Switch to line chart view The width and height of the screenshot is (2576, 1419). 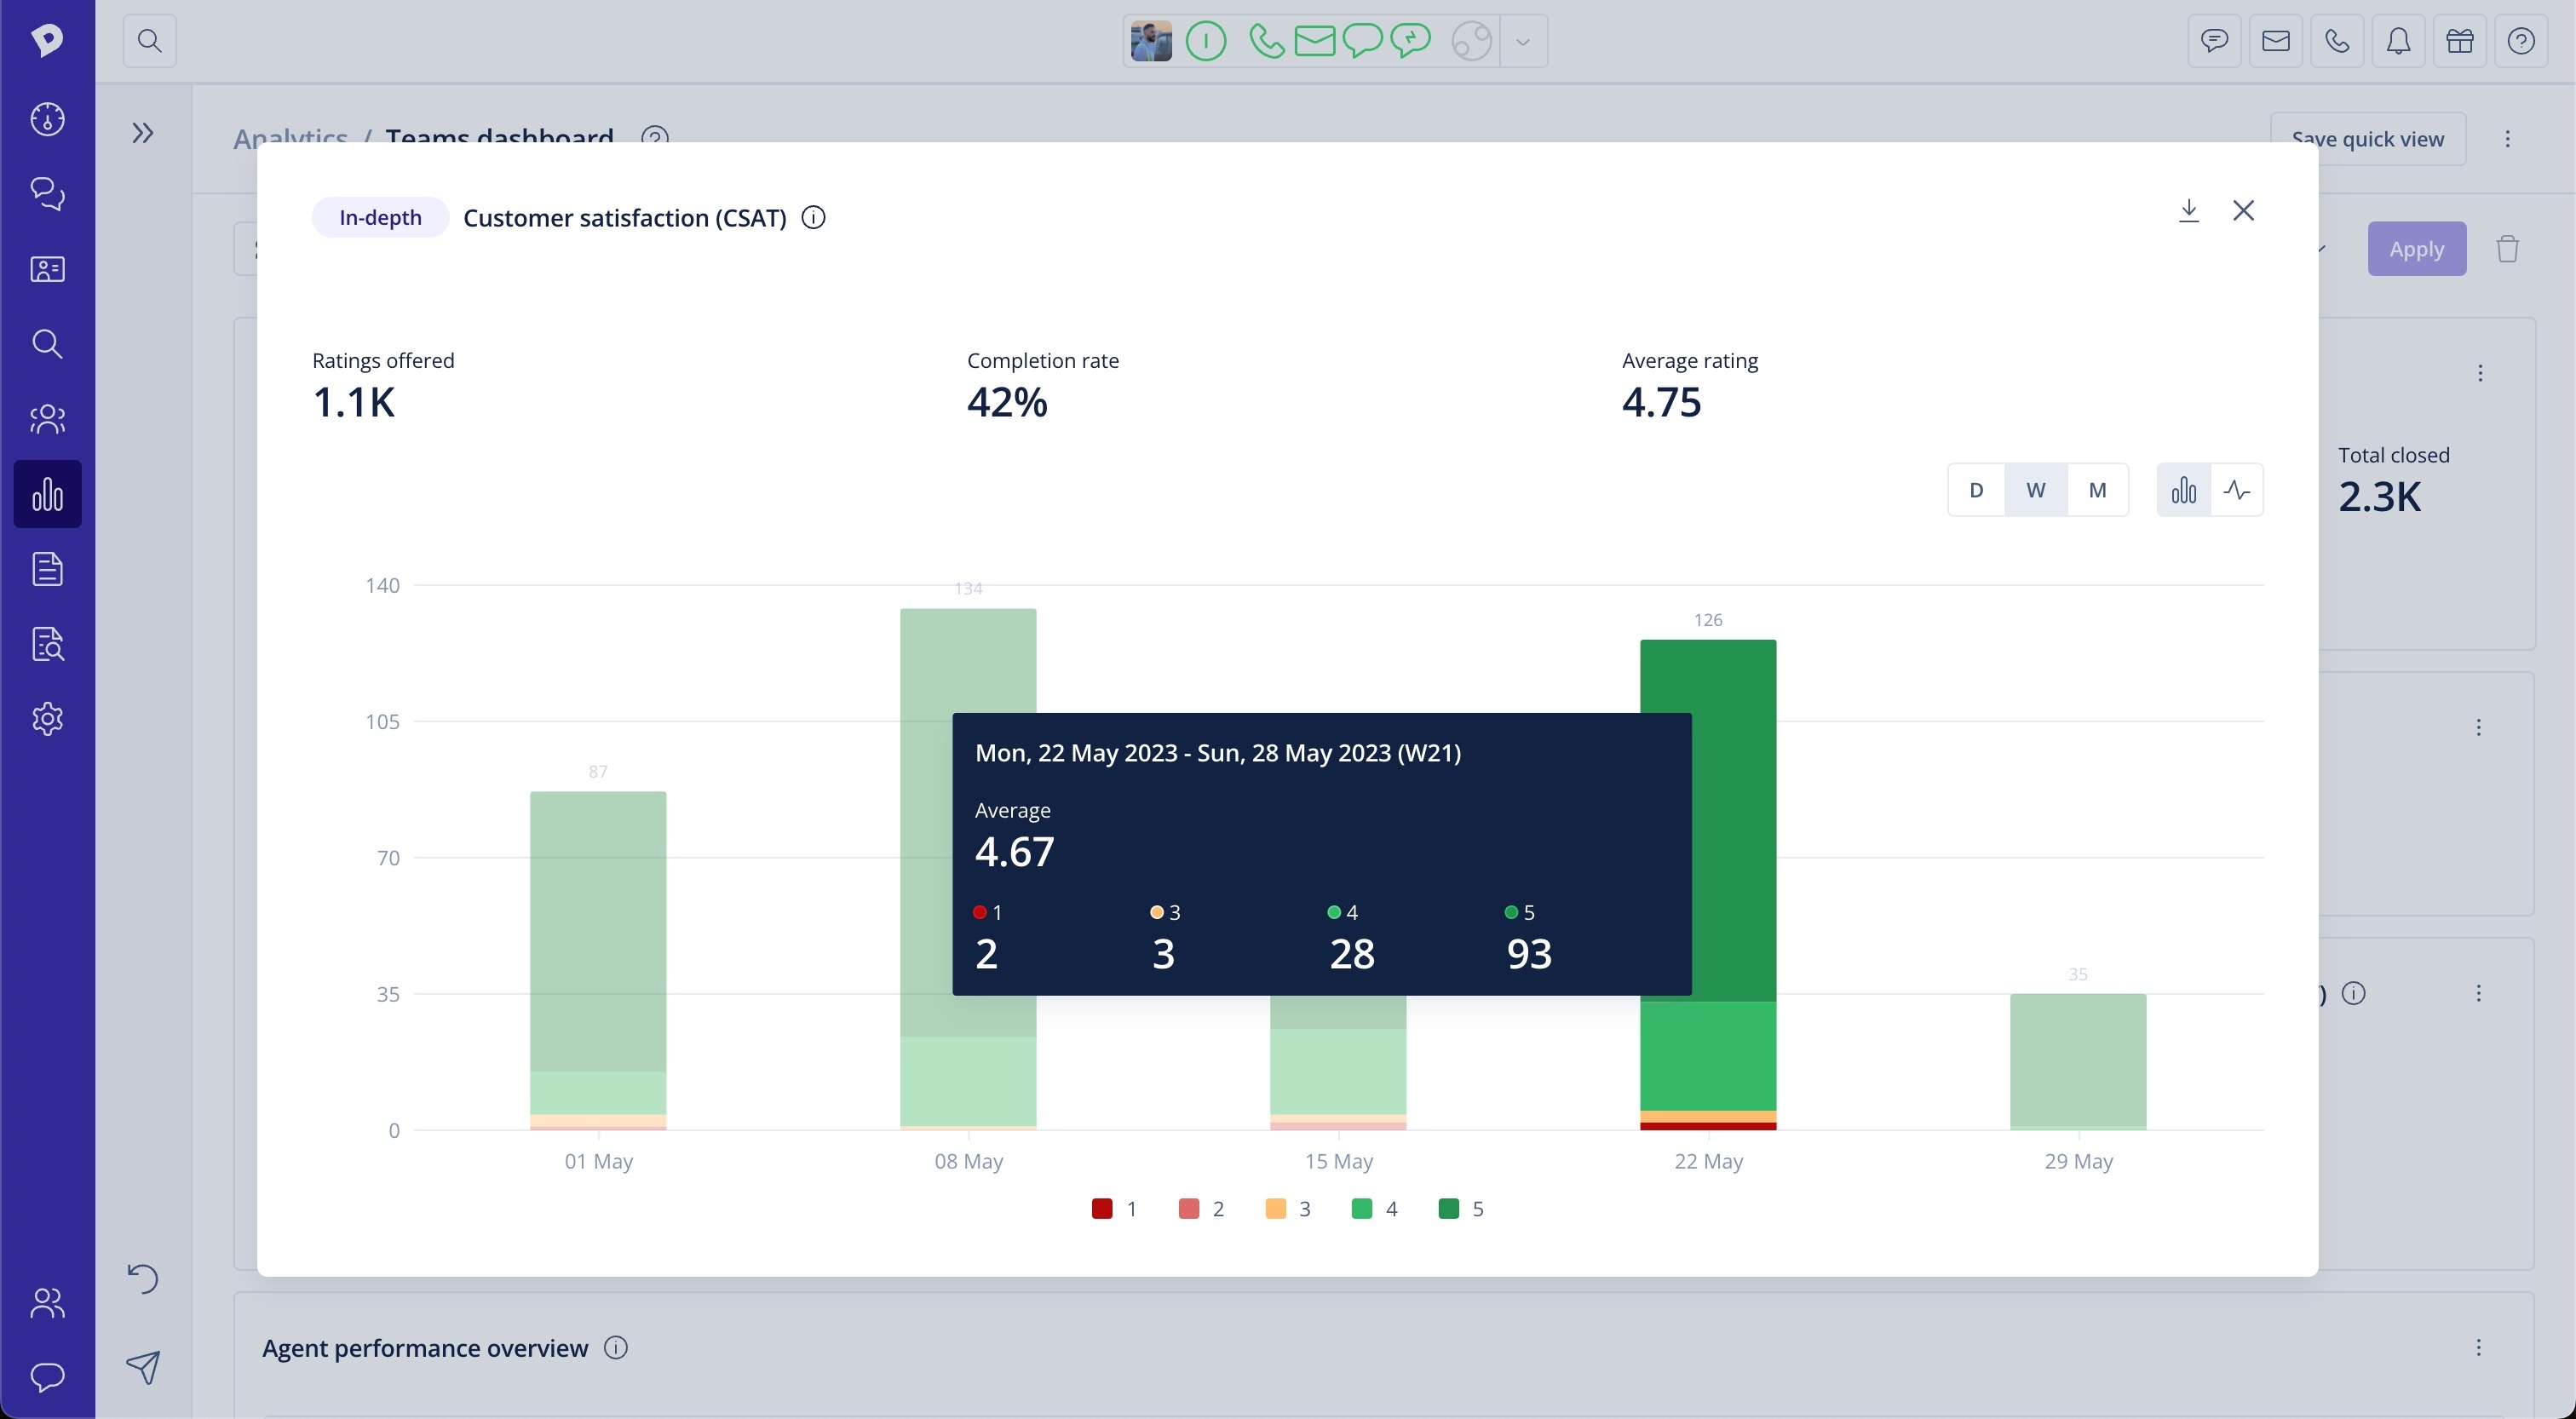(x=2237, y=490)
